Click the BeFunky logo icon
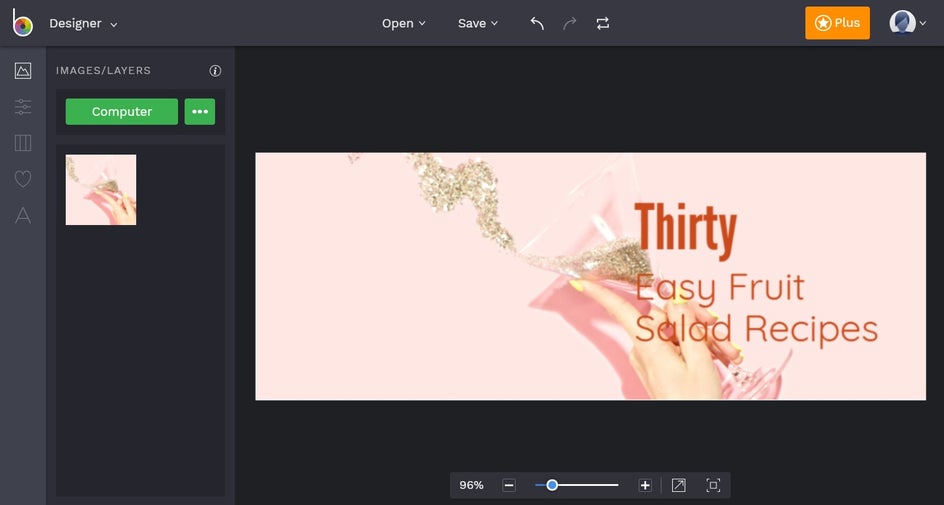Screen dimensions: 944x505 pos(22,23)
